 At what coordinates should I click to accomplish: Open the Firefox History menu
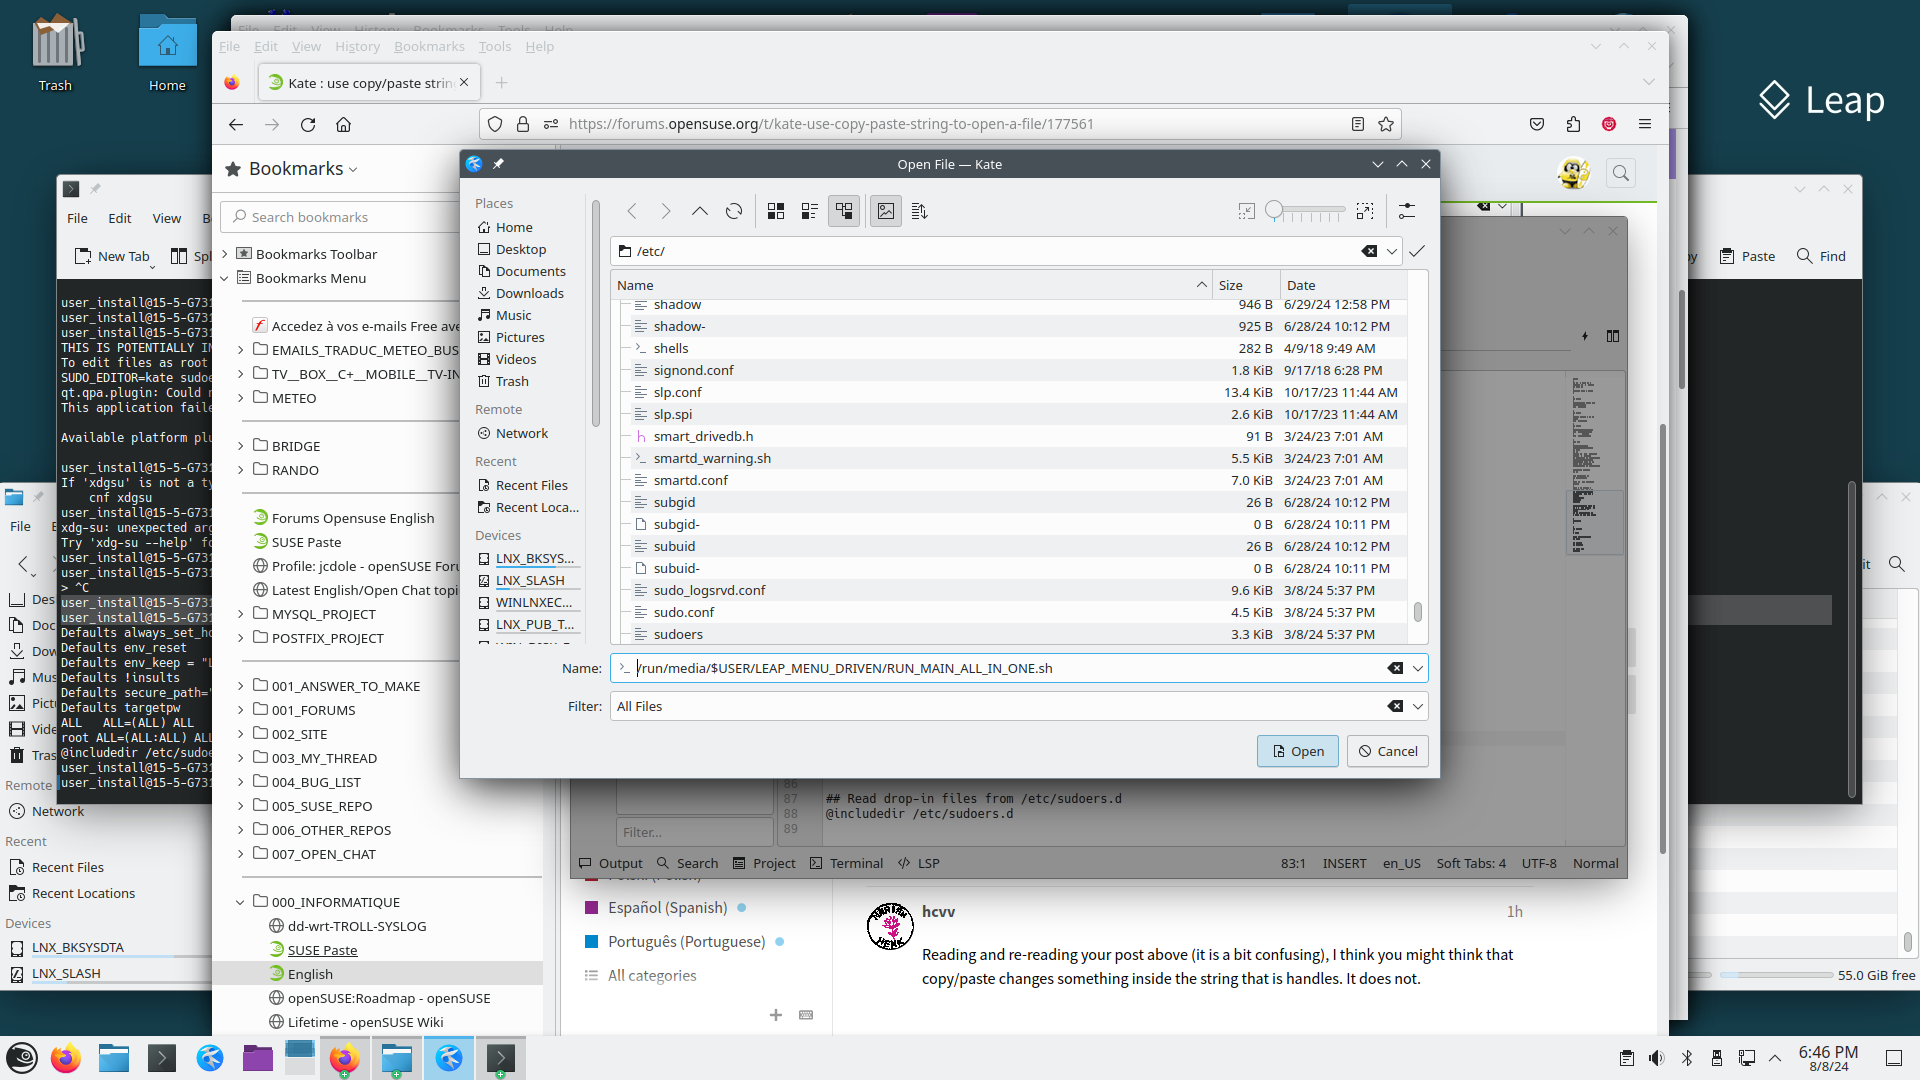point(357,46)
